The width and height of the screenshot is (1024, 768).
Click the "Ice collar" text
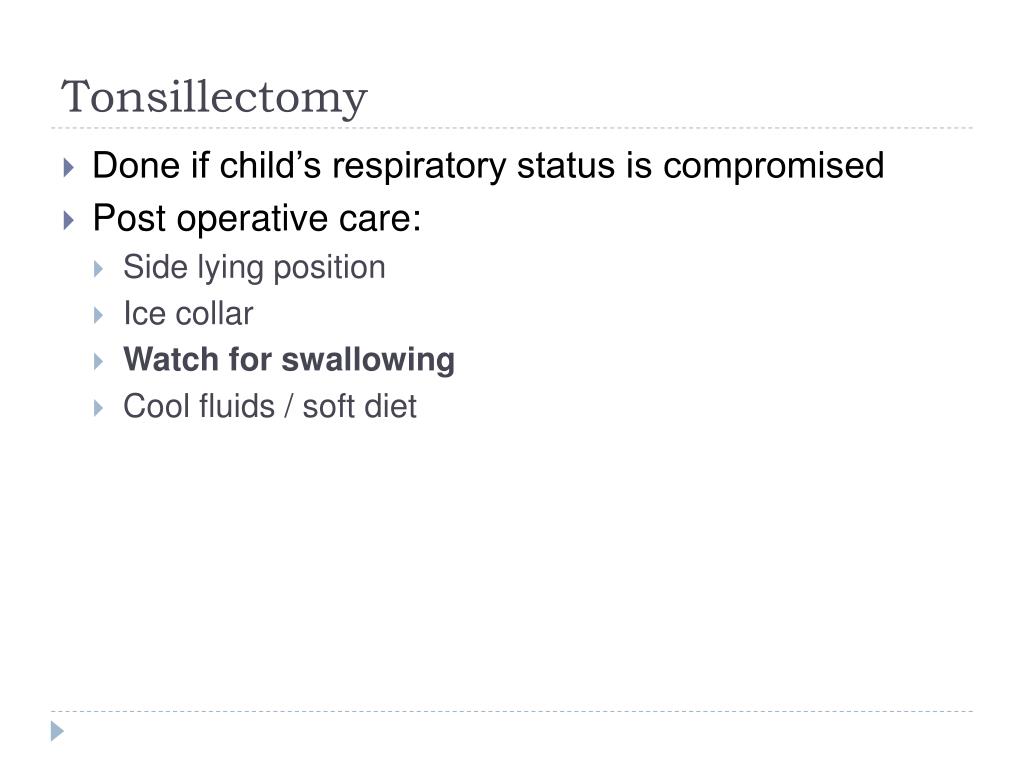pos(188,313)
